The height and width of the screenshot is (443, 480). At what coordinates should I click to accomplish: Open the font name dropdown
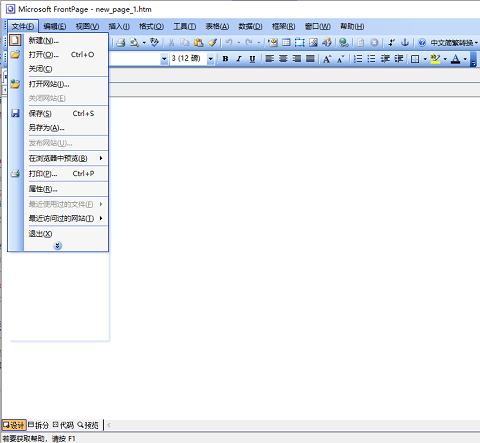164,59
